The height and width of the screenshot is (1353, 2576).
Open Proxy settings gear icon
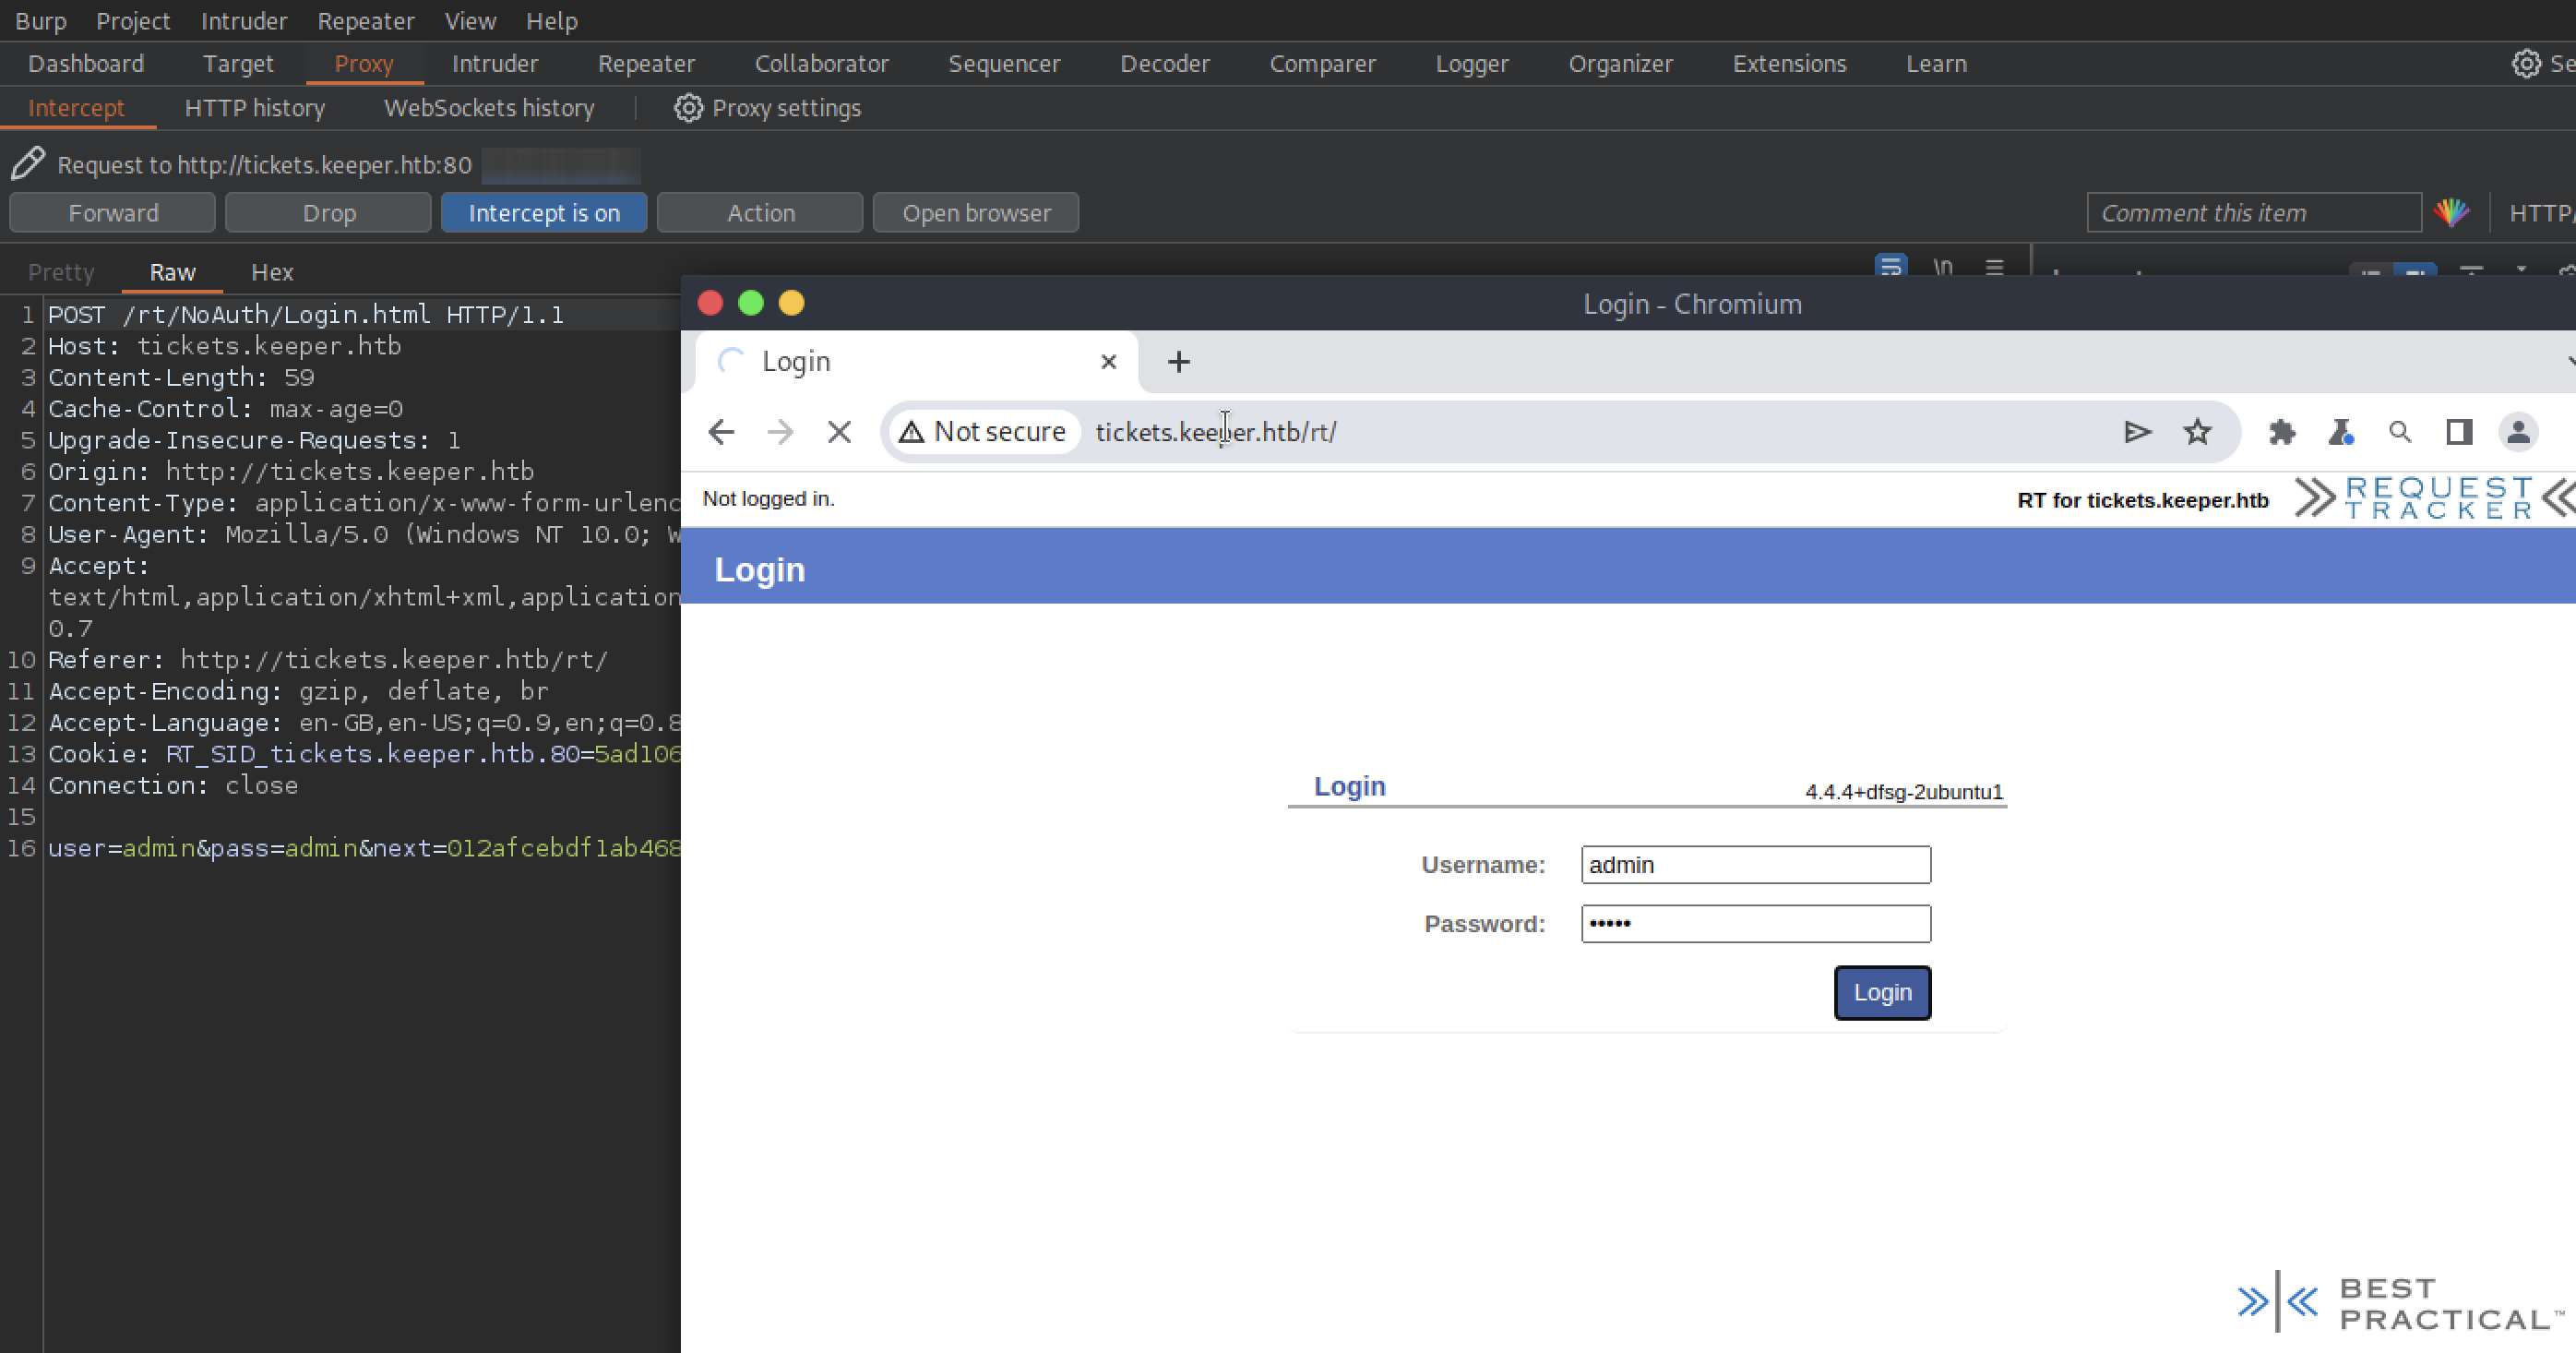point(688,108)
